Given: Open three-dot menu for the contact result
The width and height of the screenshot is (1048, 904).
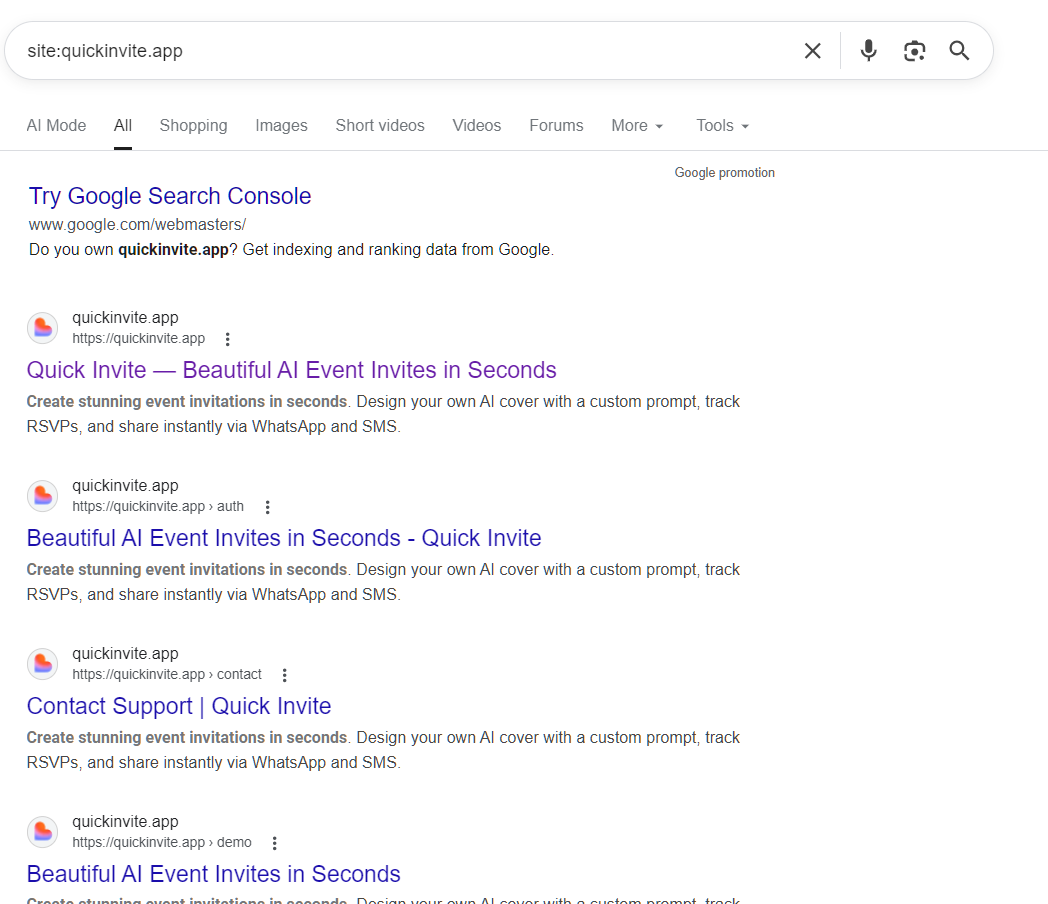Looking at the screenshot, I should coord(285,675).
